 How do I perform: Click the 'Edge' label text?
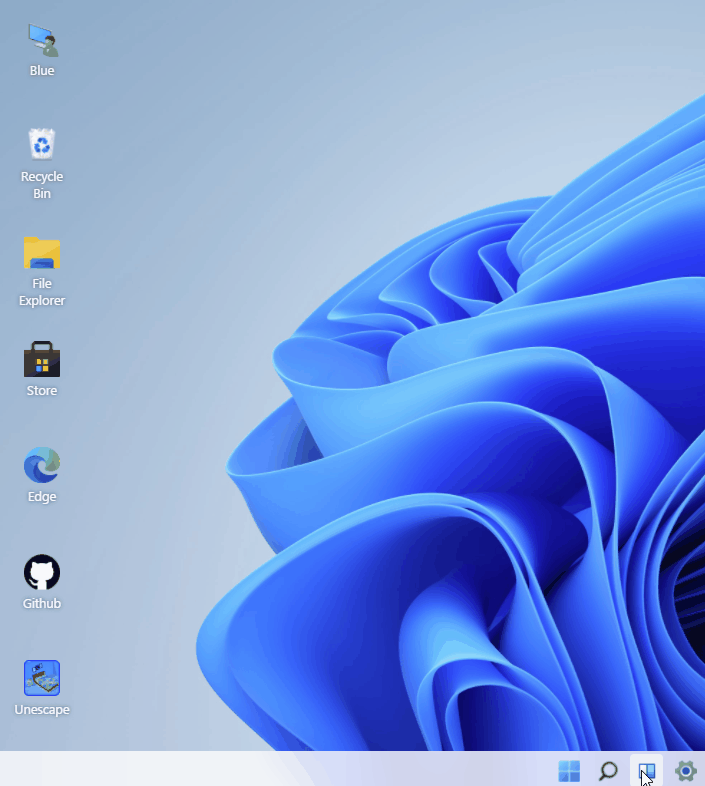click(x=42, y=496)
